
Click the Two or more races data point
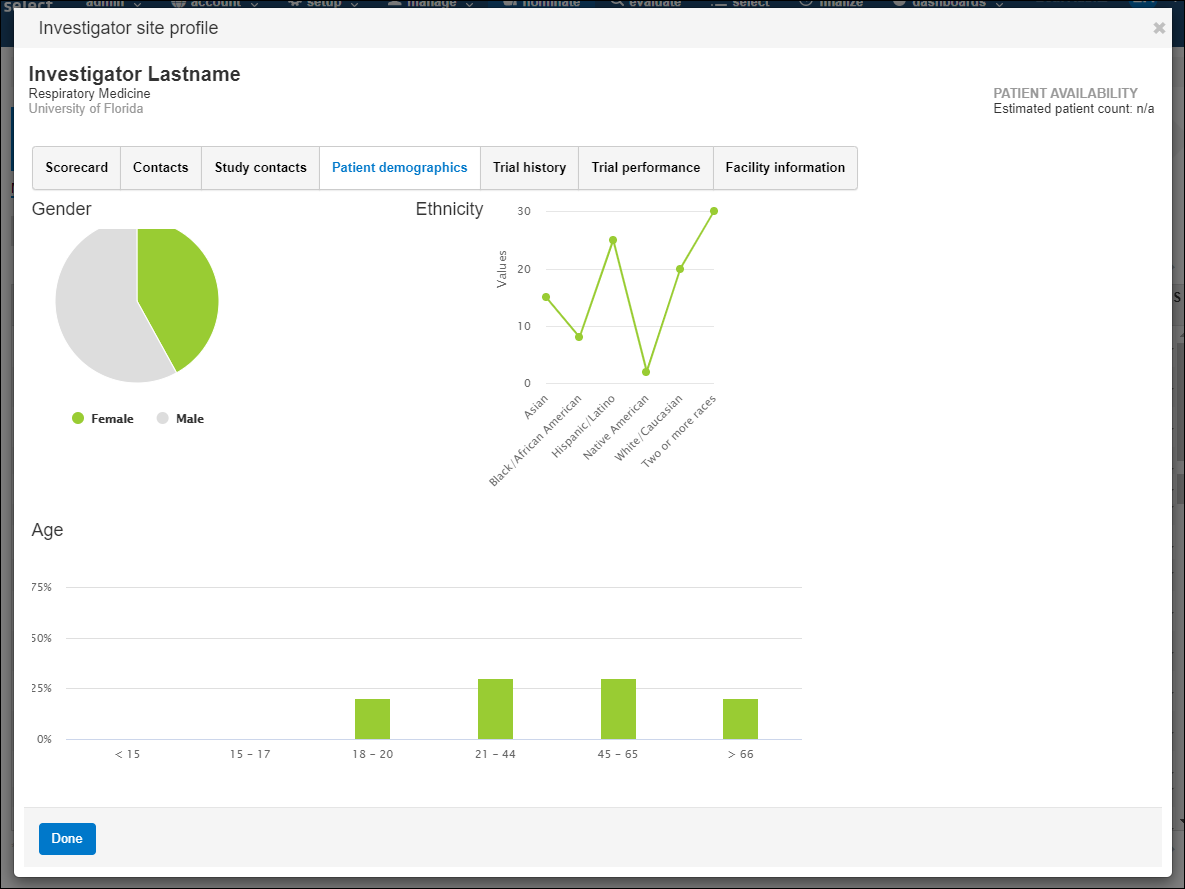714,211
